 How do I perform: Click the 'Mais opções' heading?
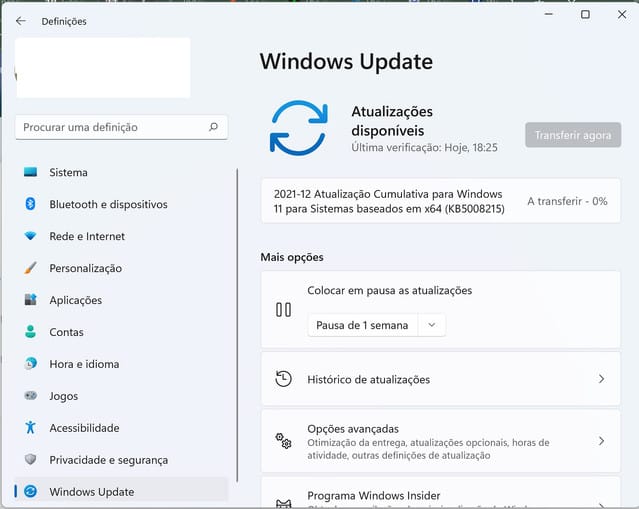click(292, 257)
